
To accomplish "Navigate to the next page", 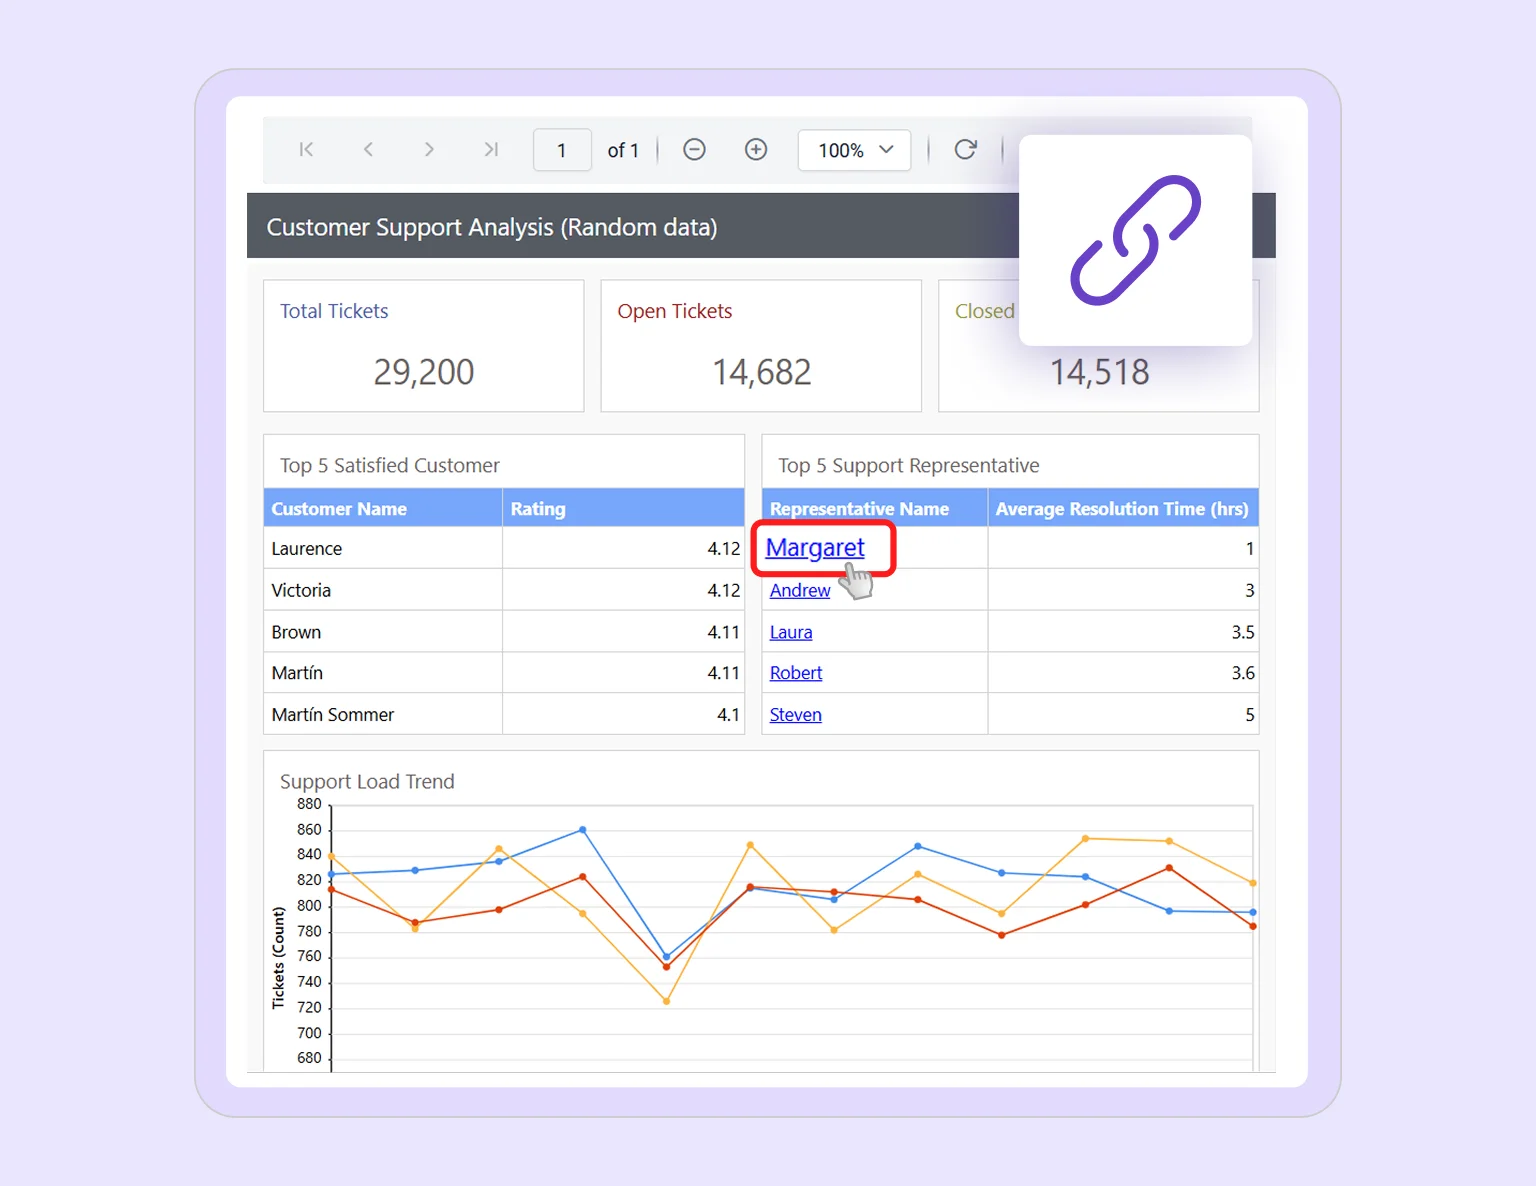I will click(x=429, y=149).
